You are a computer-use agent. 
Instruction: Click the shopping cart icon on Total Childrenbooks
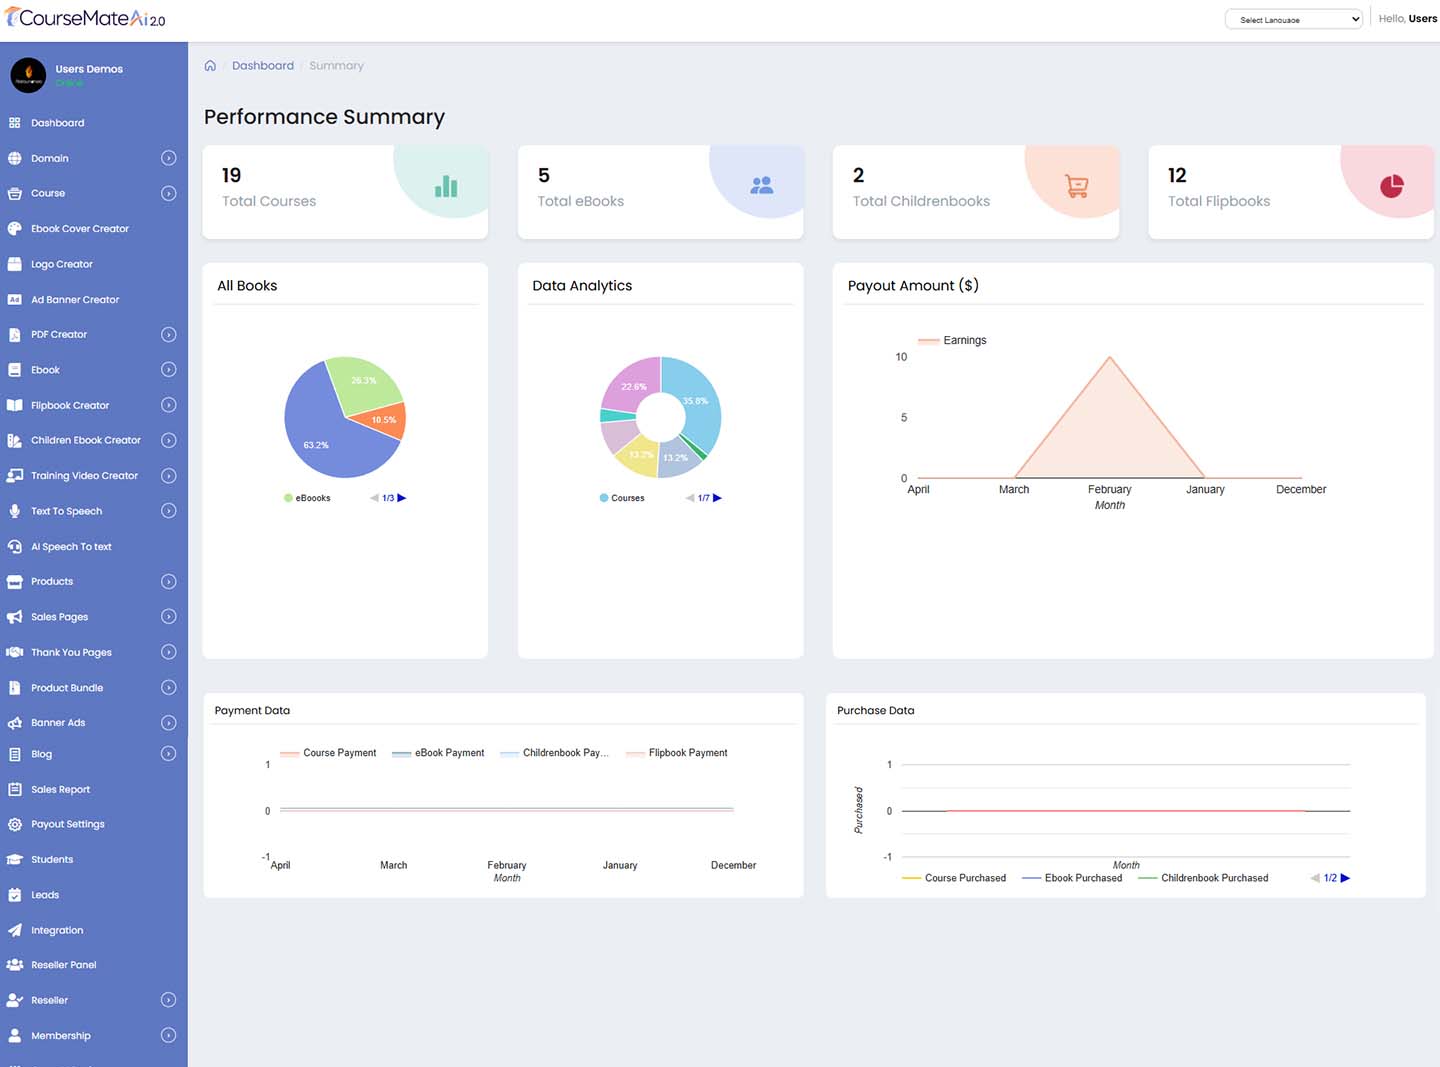(1077, 186)
